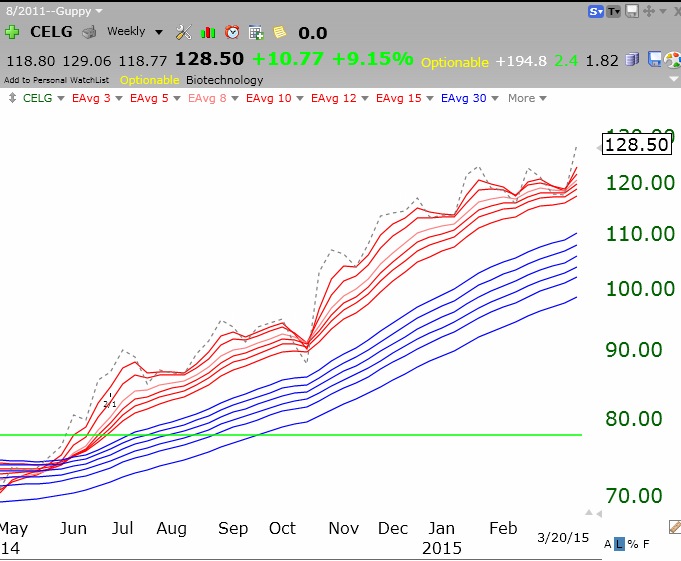Click the 1.82 value in header
This screenshot has height=561, width=681.
click(x=602, y=61)
